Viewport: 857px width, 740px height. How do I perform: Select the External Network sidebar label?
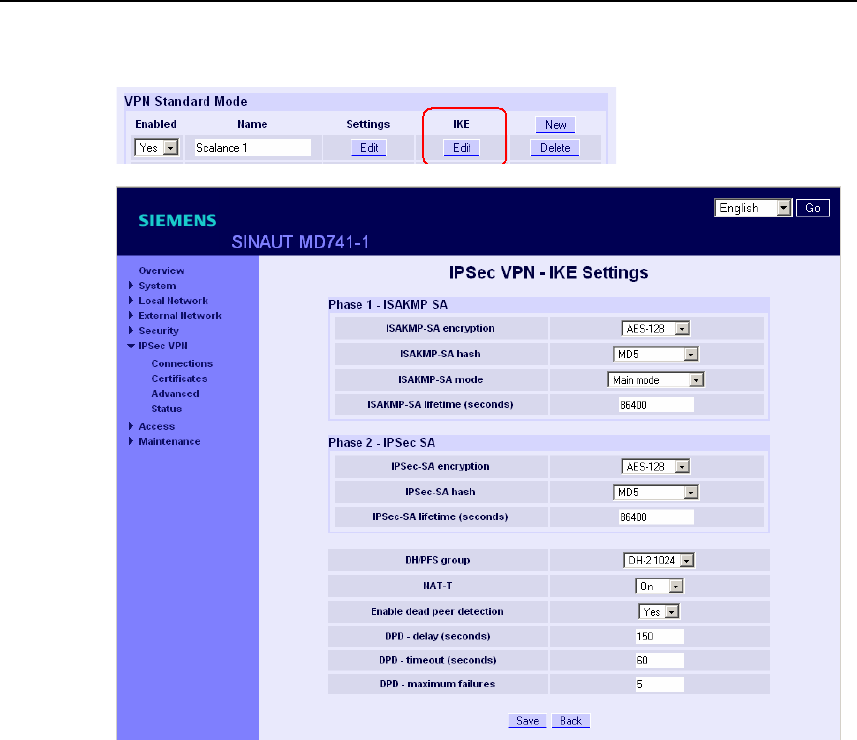point(180,315)
